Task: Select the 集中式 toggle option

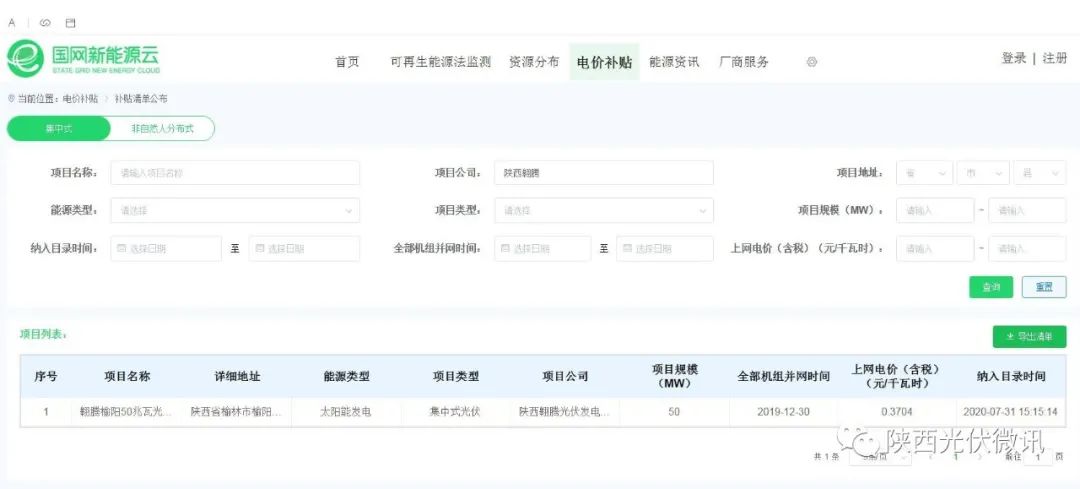Action: point(59,129)
